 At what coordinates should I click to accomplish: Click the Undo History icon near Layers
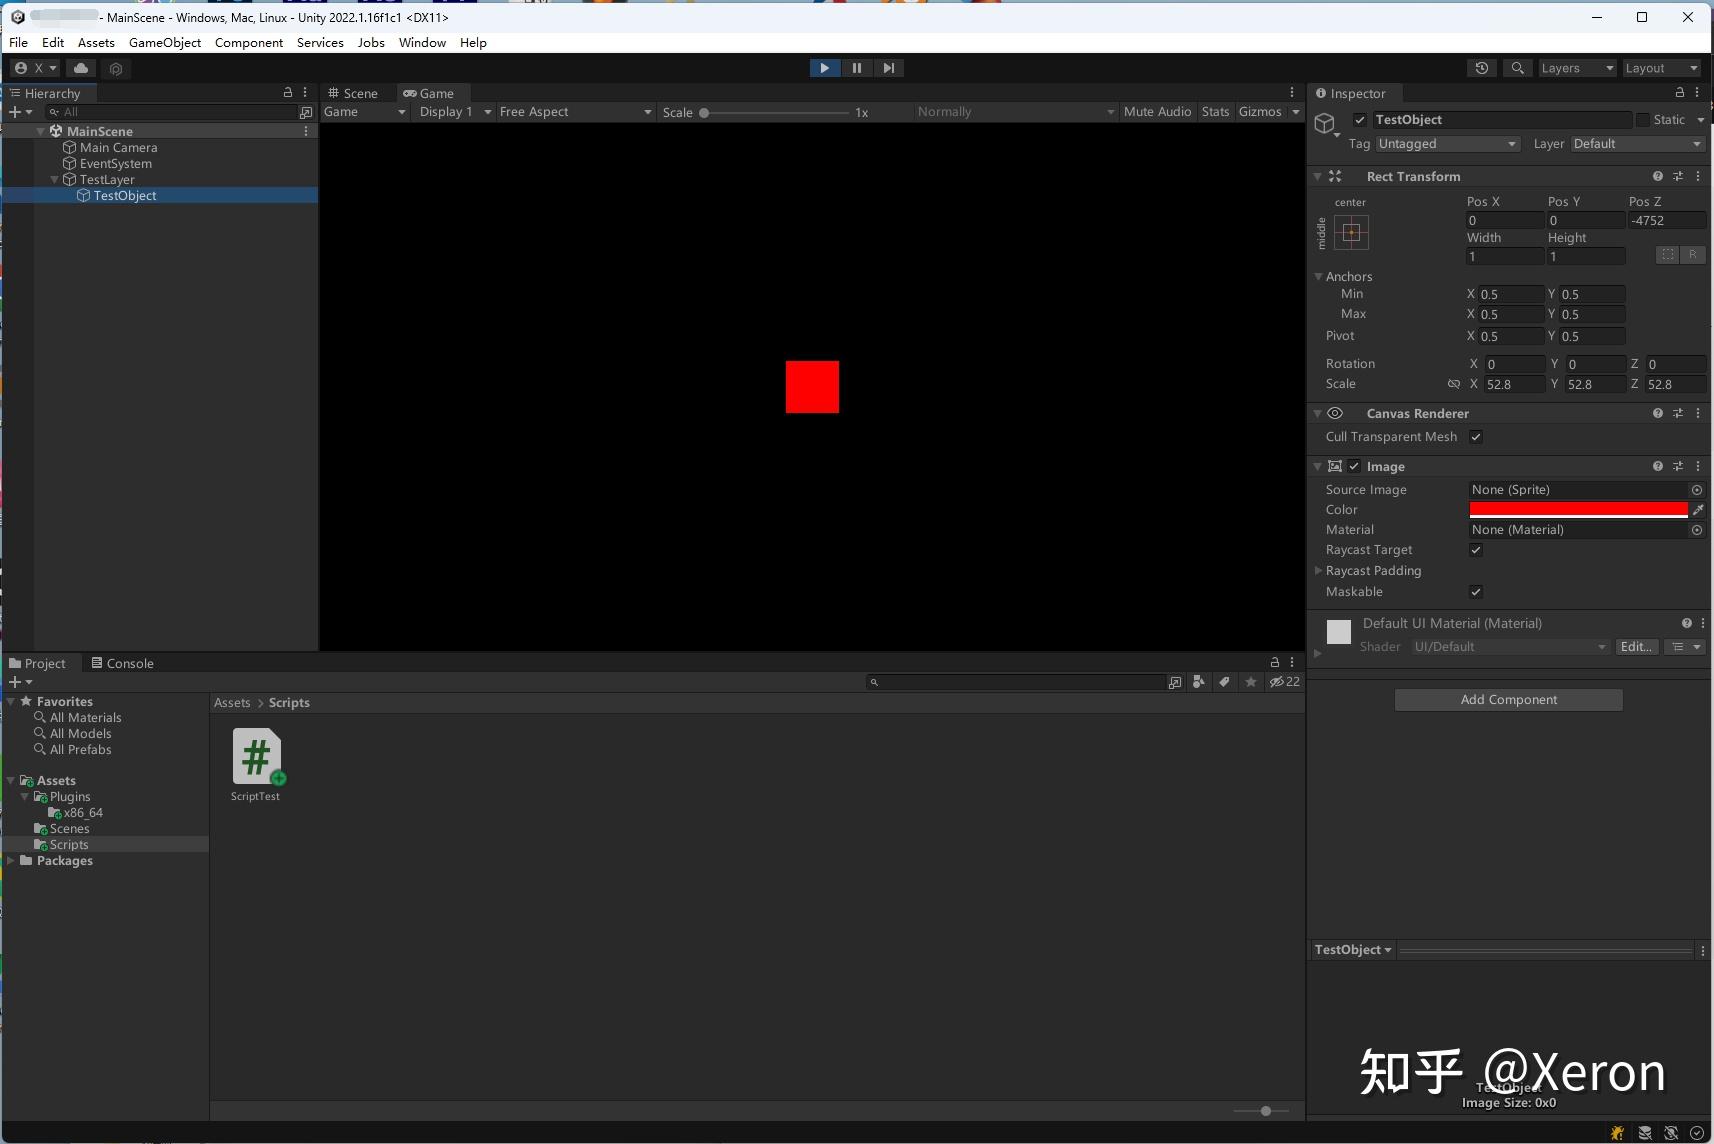(x=1482, y=68)
